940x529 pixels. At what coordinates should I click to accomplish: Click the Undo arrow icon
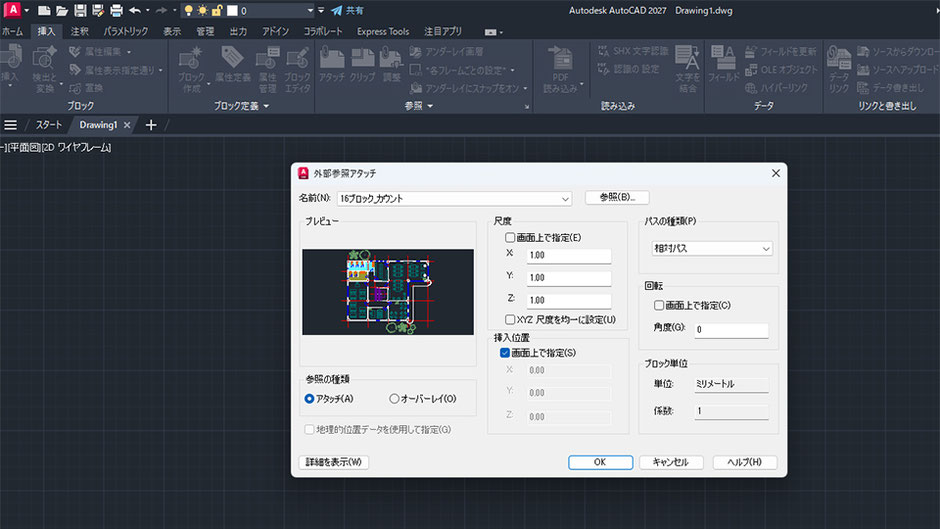tap(135, 11)
